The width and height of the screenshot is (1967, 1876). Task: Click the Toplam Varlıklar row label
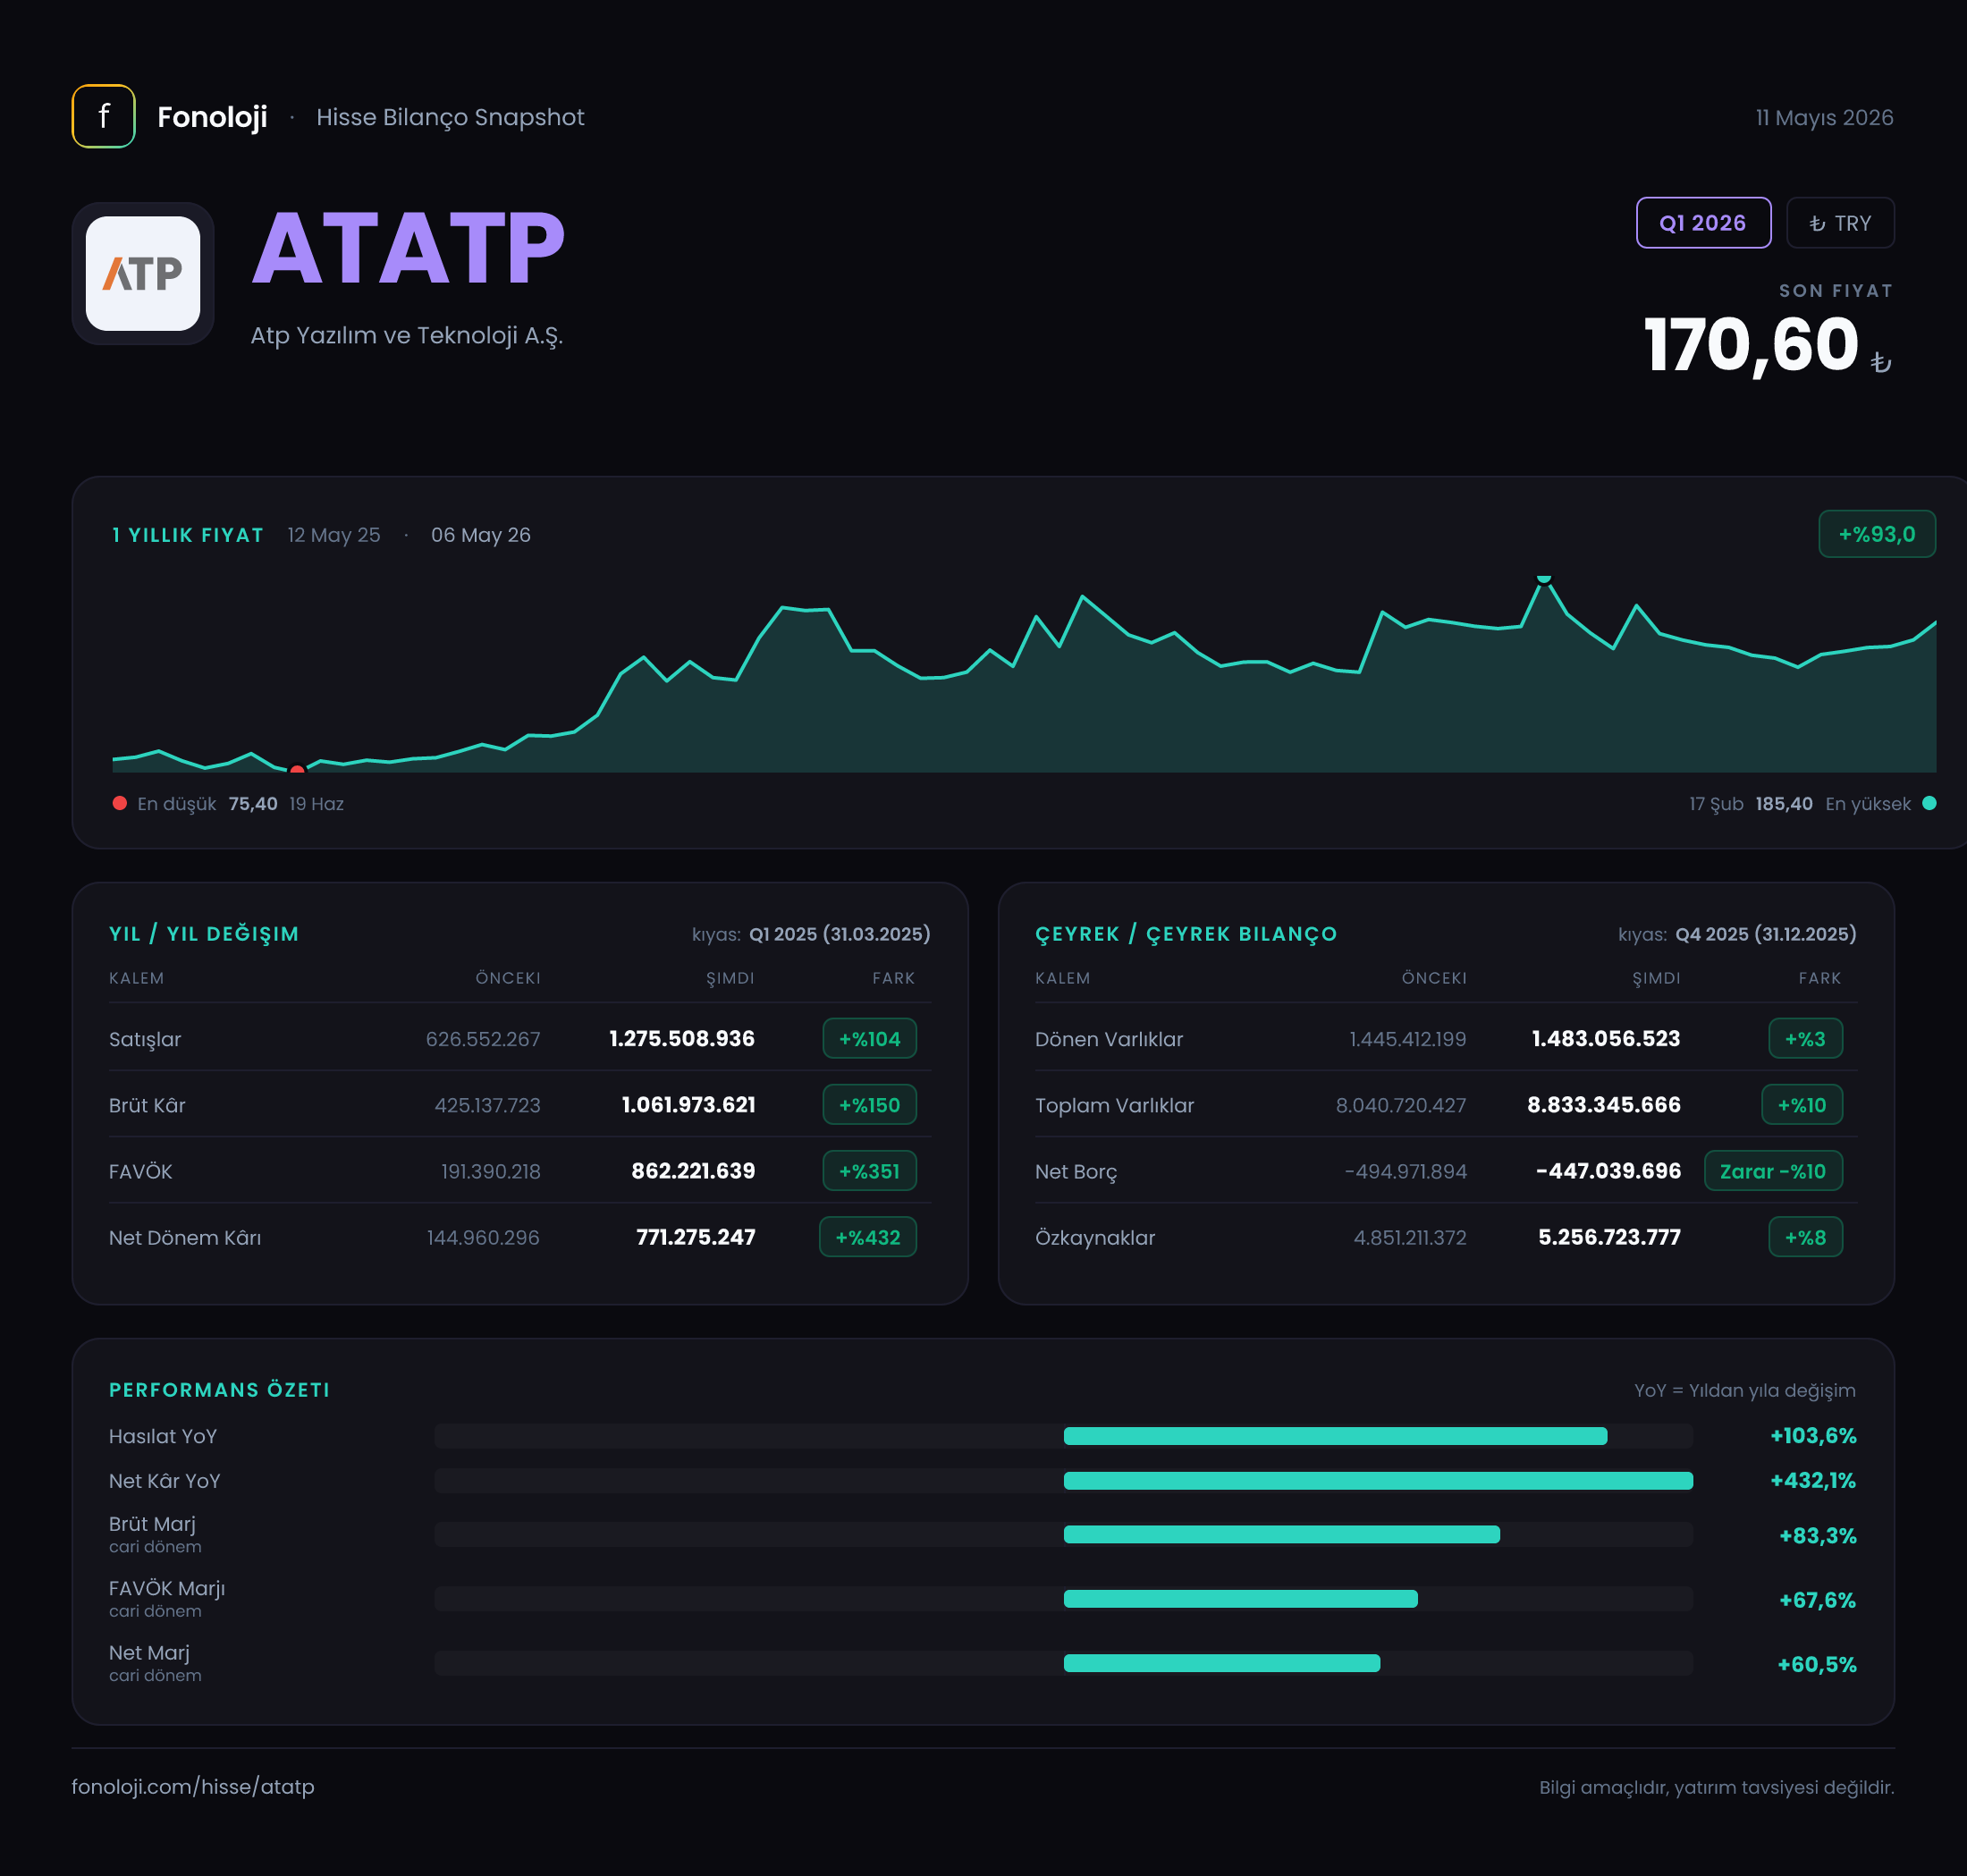1114,1105
